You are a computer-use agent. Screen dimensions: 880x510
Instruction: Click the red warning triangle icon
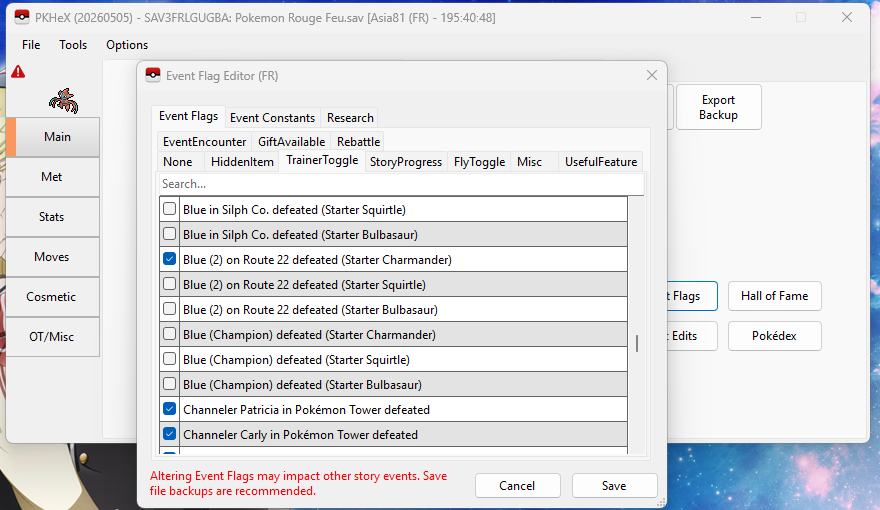click(18, 72)
